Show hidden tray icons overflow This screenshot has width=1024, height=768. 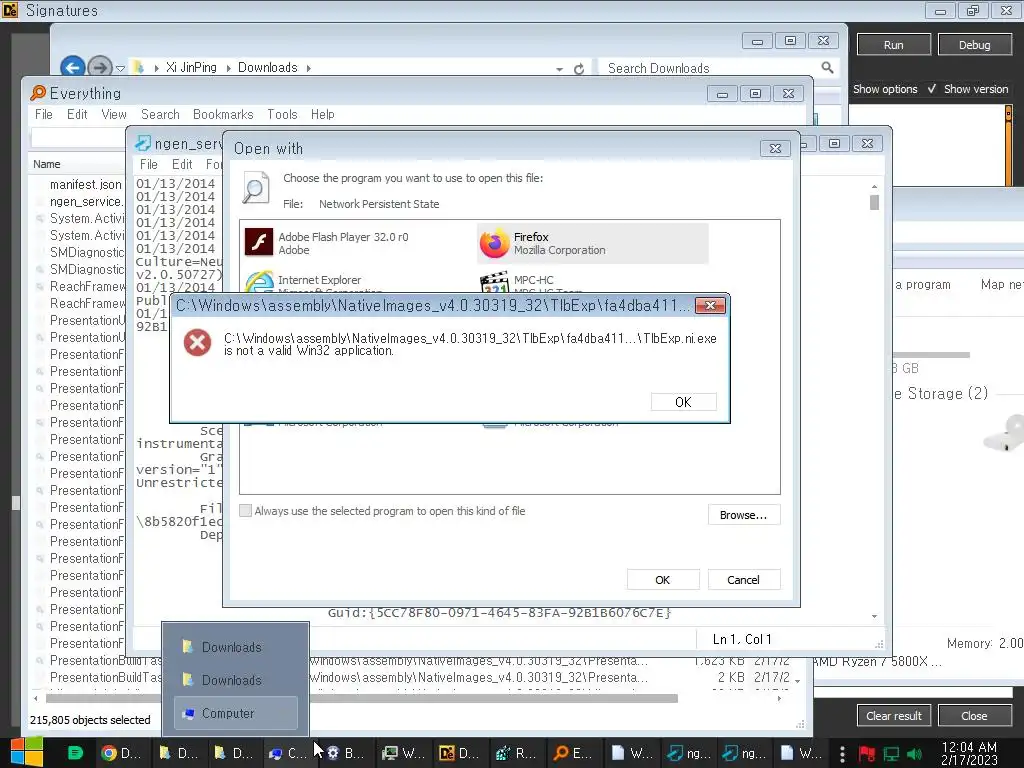click(x=842, y=754)
